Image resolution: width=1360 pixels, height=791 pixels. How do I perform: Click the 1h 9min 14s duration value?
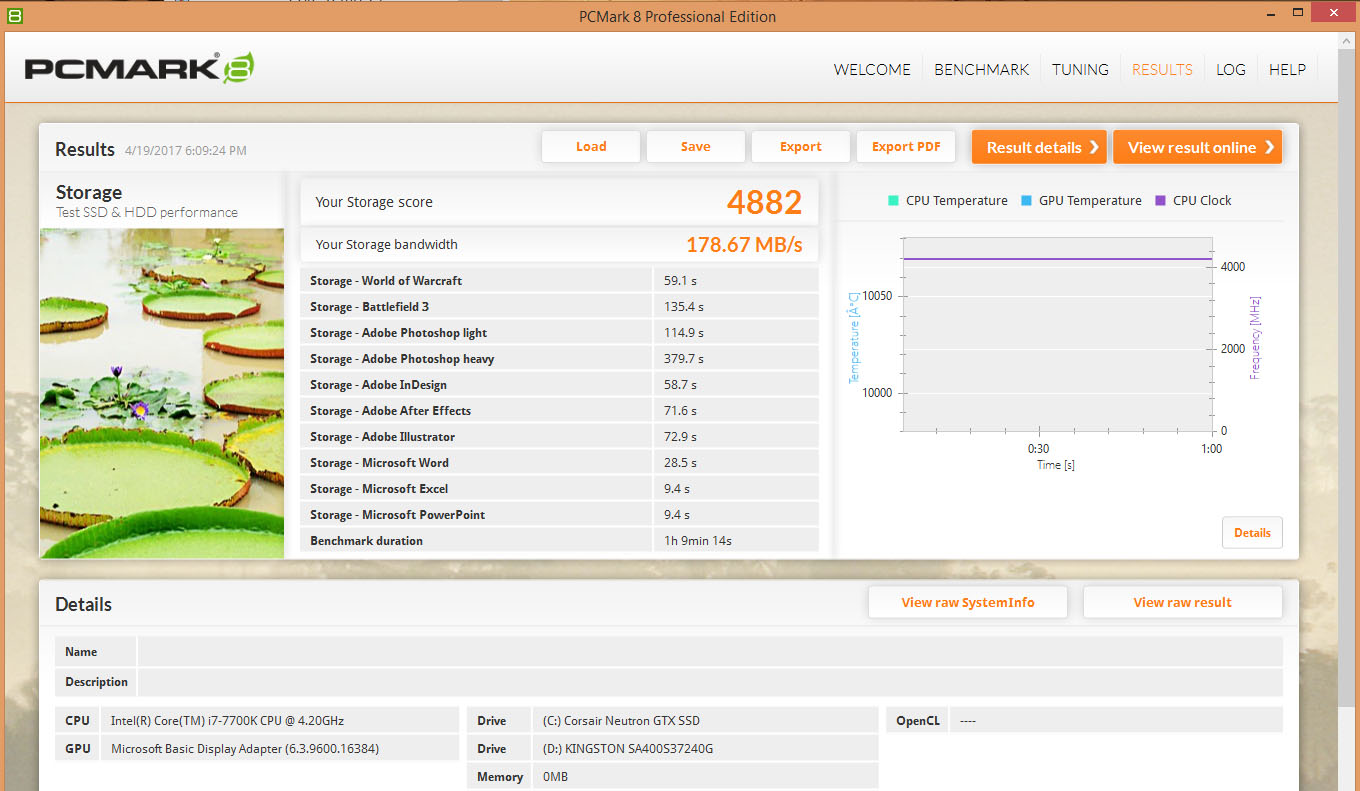pos(698,541)
